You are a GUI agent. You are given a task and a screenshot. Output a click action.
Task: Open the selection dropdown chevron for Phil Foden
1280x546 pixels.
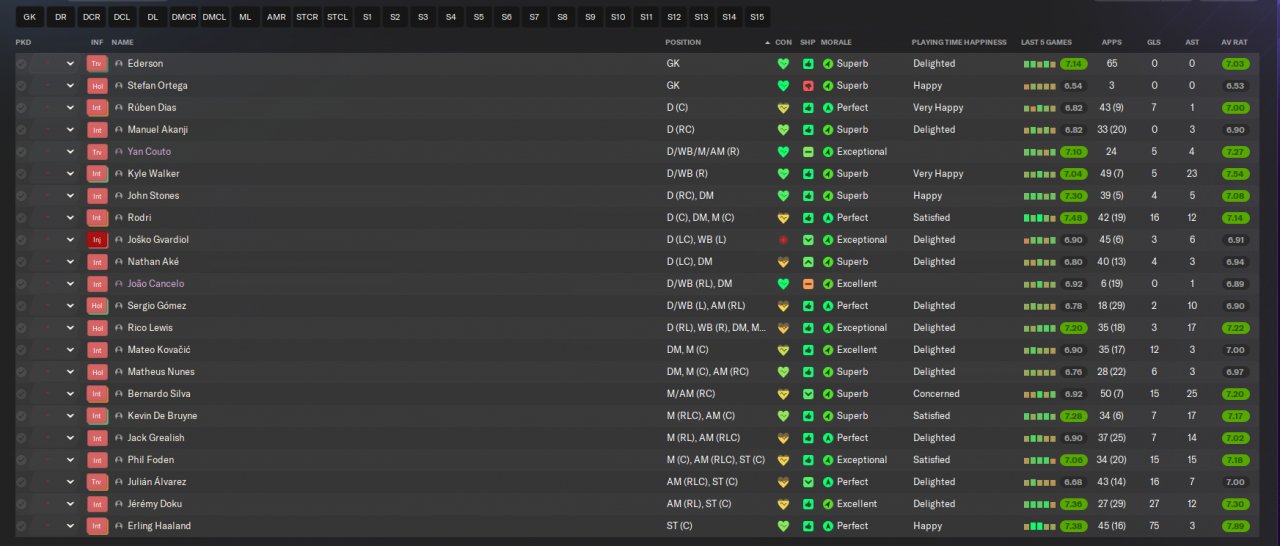70,459
